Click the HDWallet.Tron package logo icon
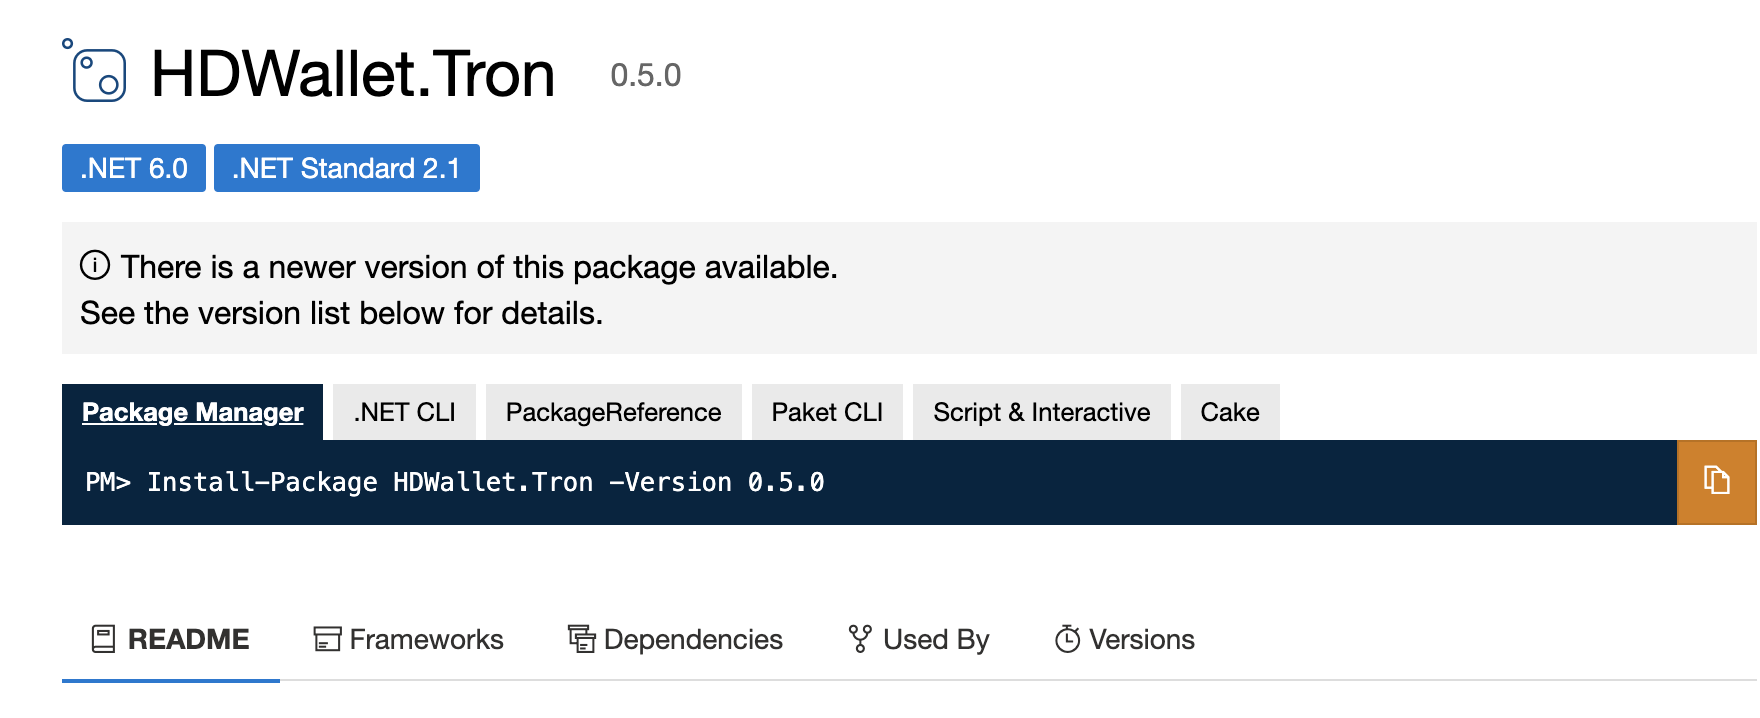Screen dimensions: 1760x718 pos(97,73)
